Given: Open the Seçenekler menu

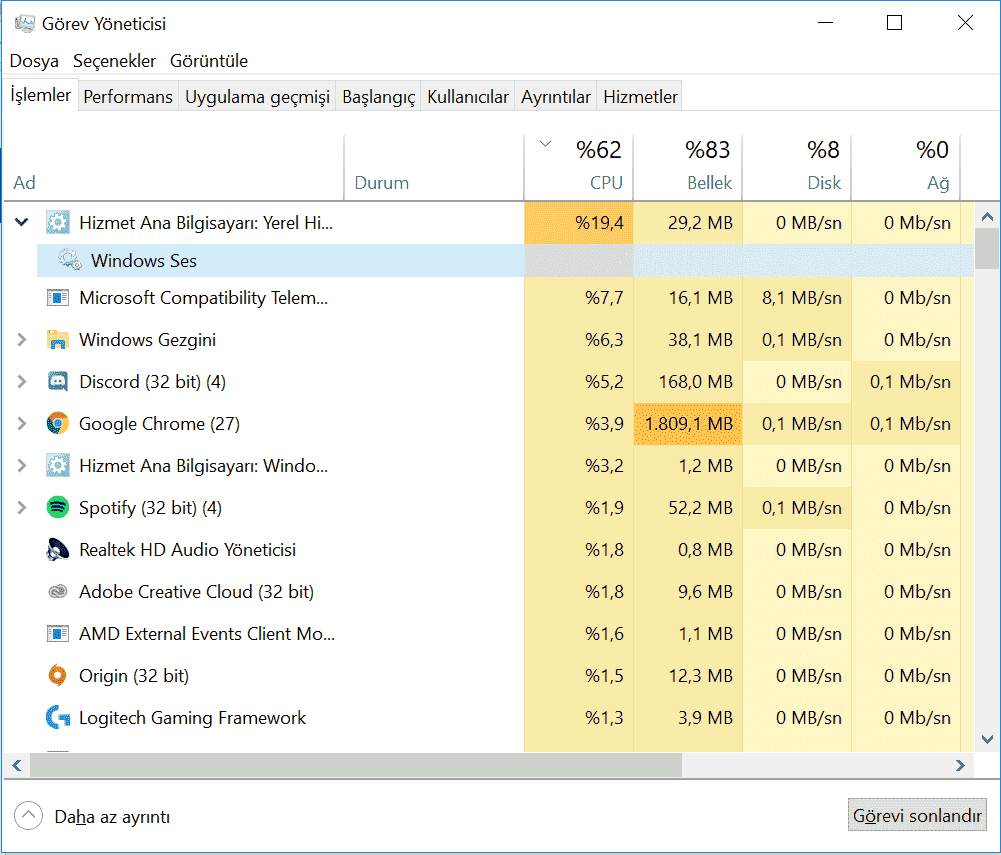Looking at the screenshot, I should point(114,61).
